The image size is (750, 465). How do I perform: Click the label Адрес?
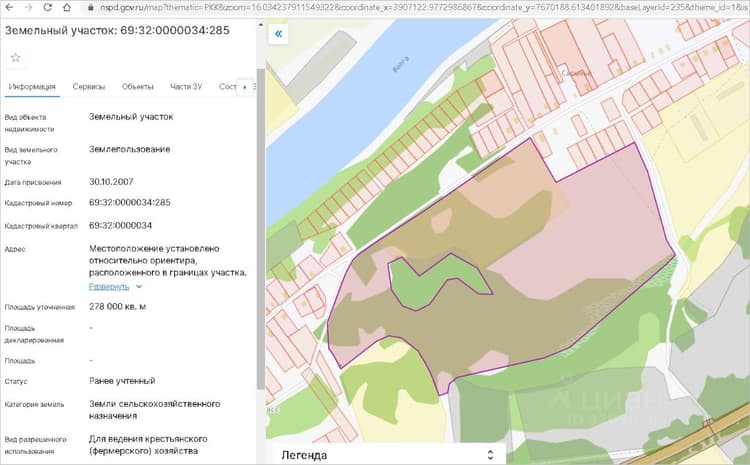coord(15,249)
